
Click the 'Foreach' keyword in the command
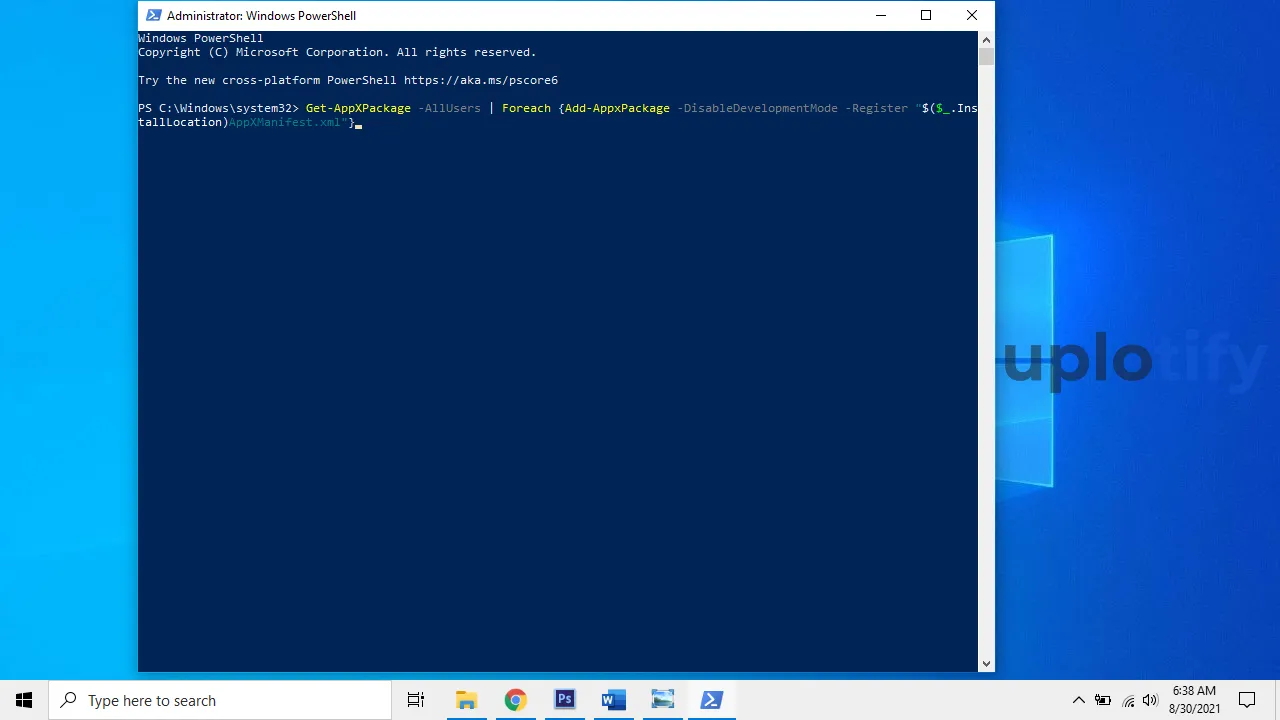526,108
